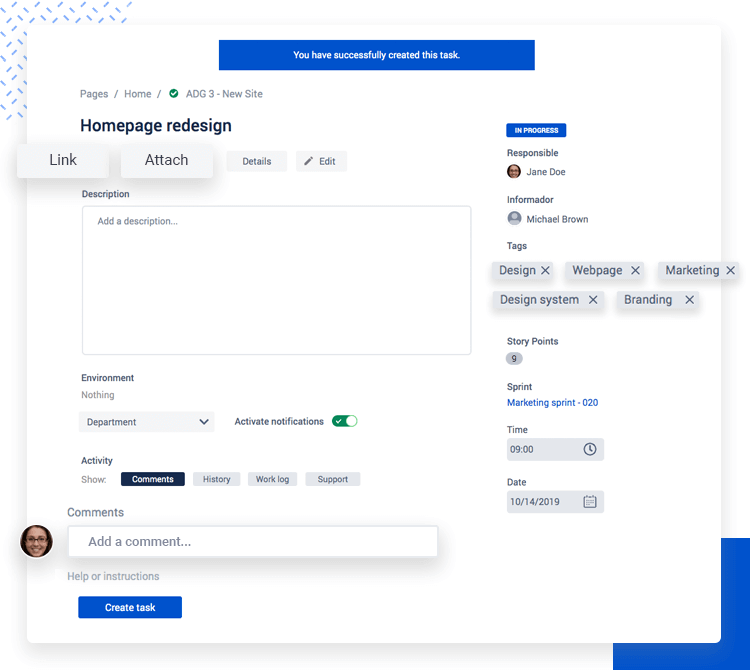The image size is (750, 670).
Task: Click the user avatar beside comment box
Action: (x=36, y=541)
